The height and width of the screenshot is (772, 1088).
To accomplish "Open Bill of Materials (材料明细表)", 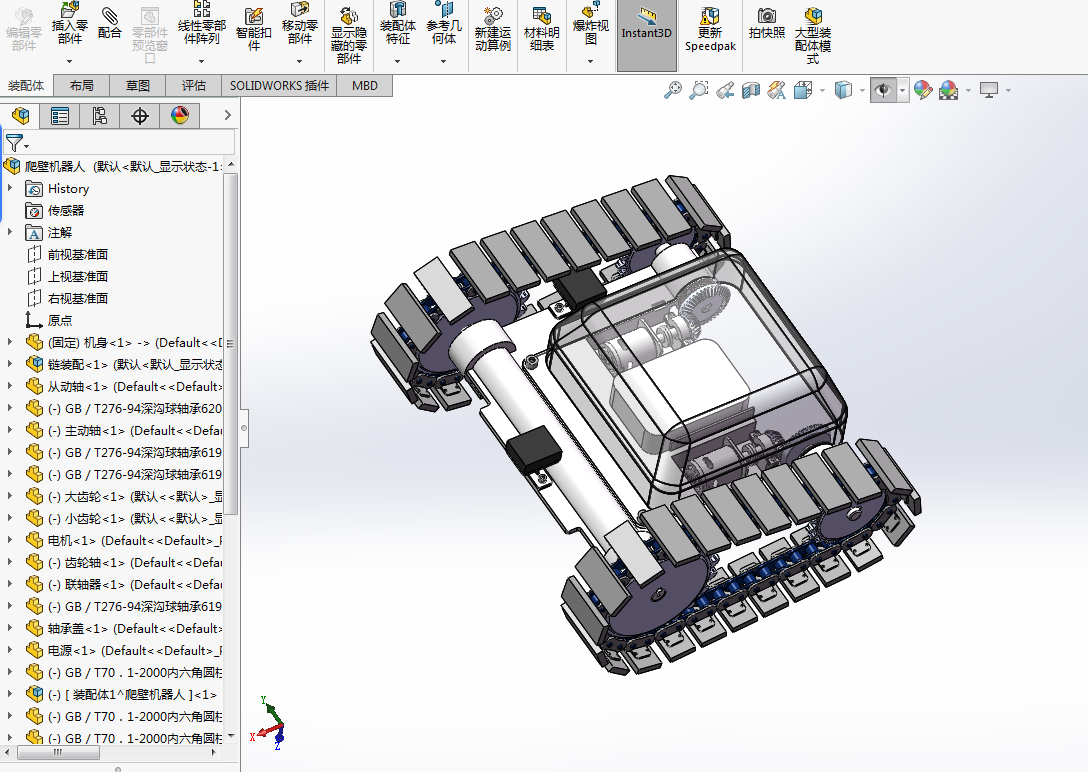I will click(x=541, y=29).
